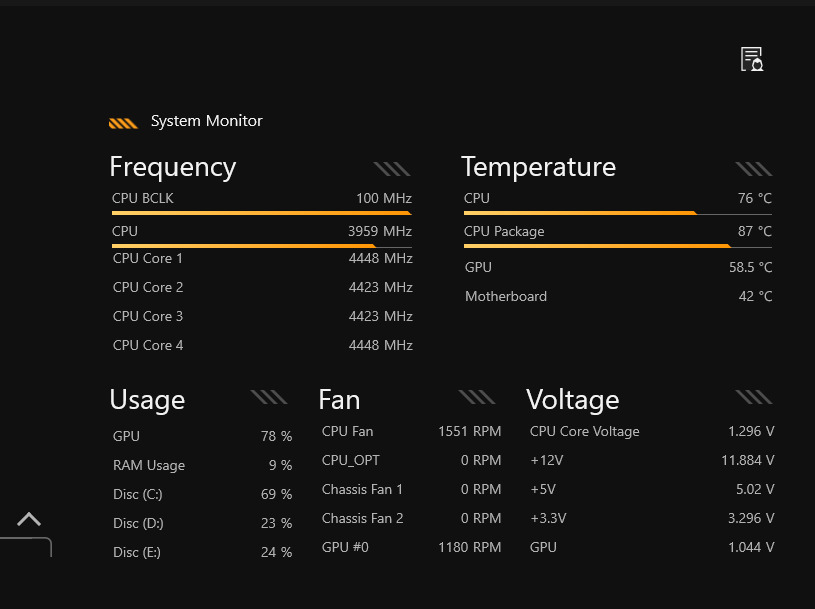
Task: Click the CPU Fan RPM row
Action: pyautogui.click(x=411, y=431)
